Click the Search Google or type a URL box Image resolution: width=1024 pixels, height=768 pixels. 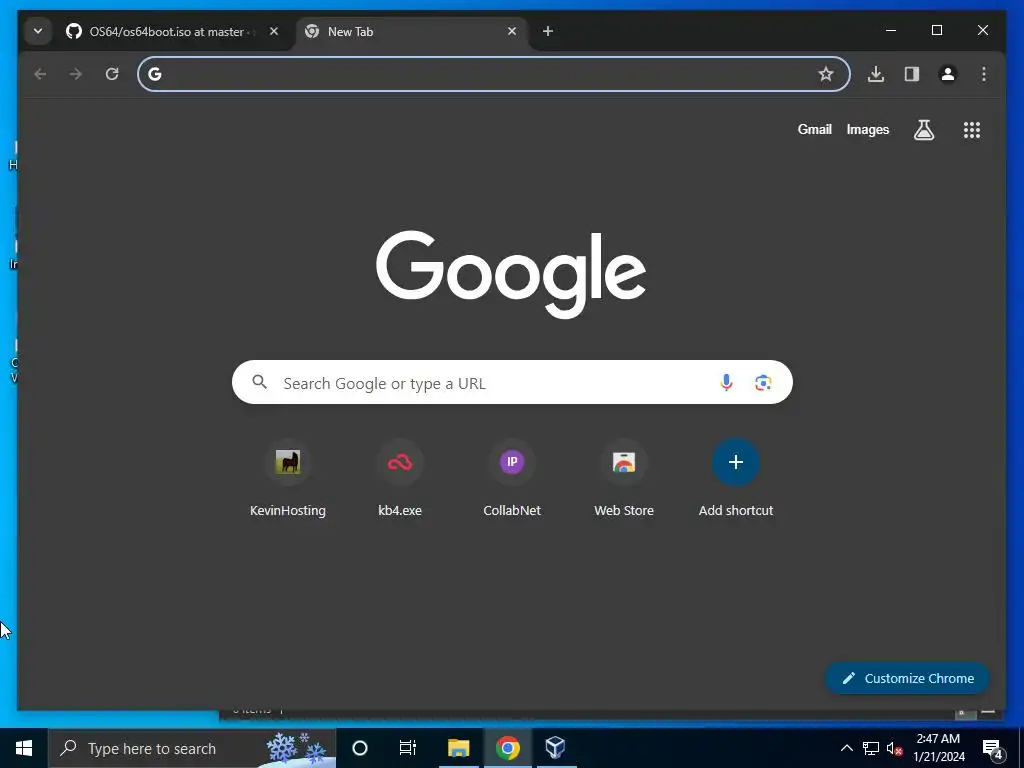[x=512, y=383]
